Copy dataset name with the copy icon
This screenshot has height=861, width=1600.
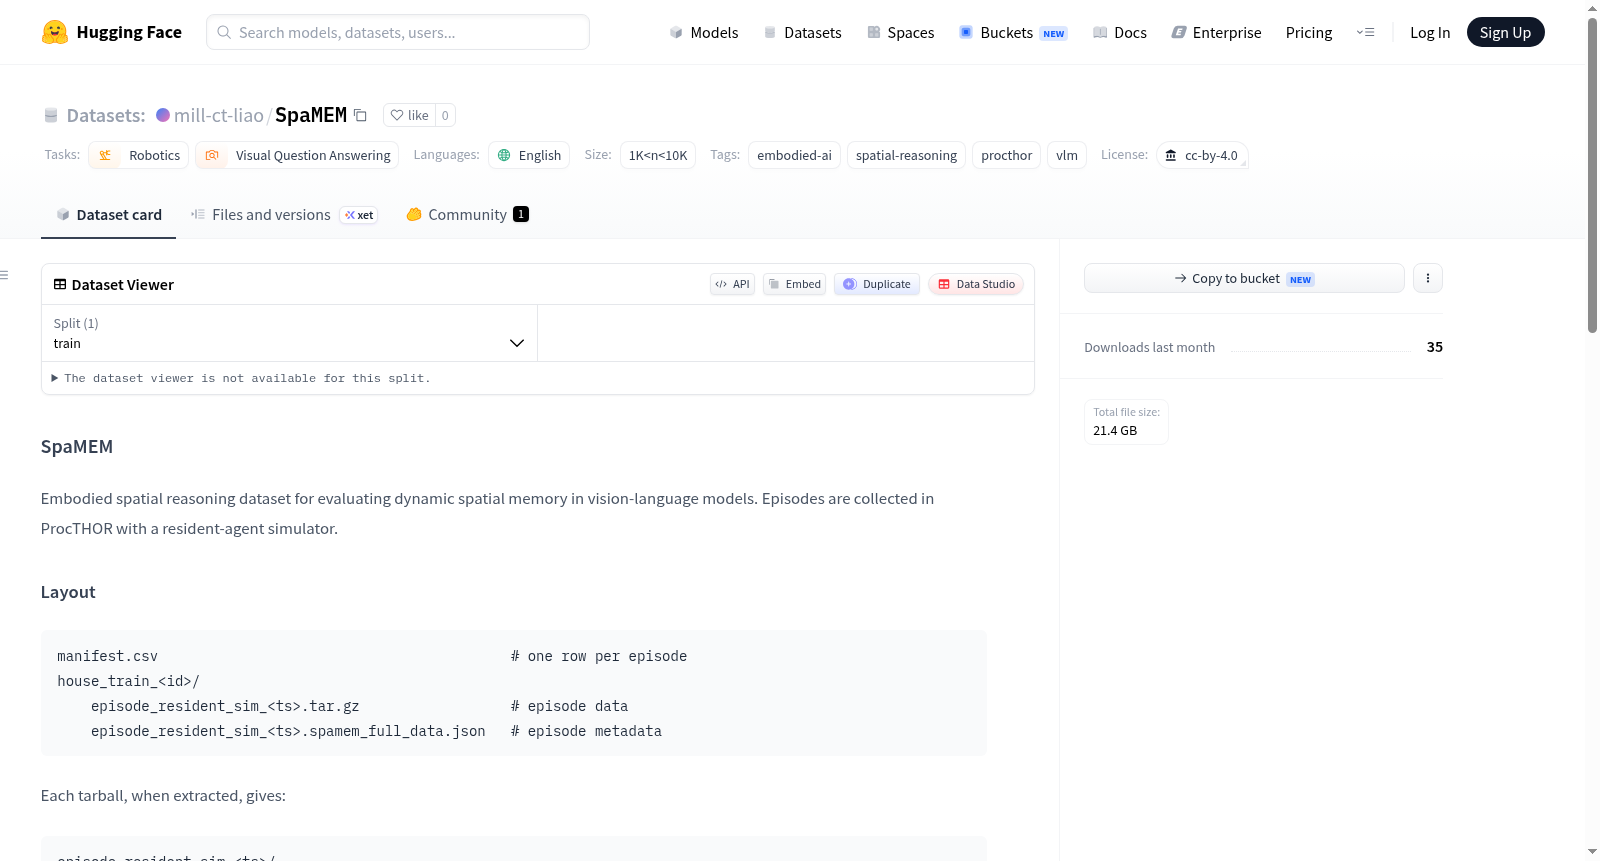360,115
